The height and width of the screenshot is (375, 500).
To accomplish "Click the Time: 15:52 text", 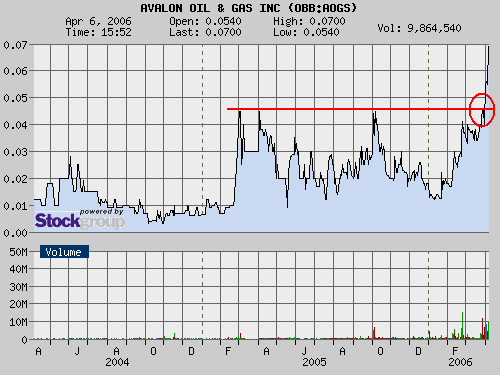I will (98, 32).
